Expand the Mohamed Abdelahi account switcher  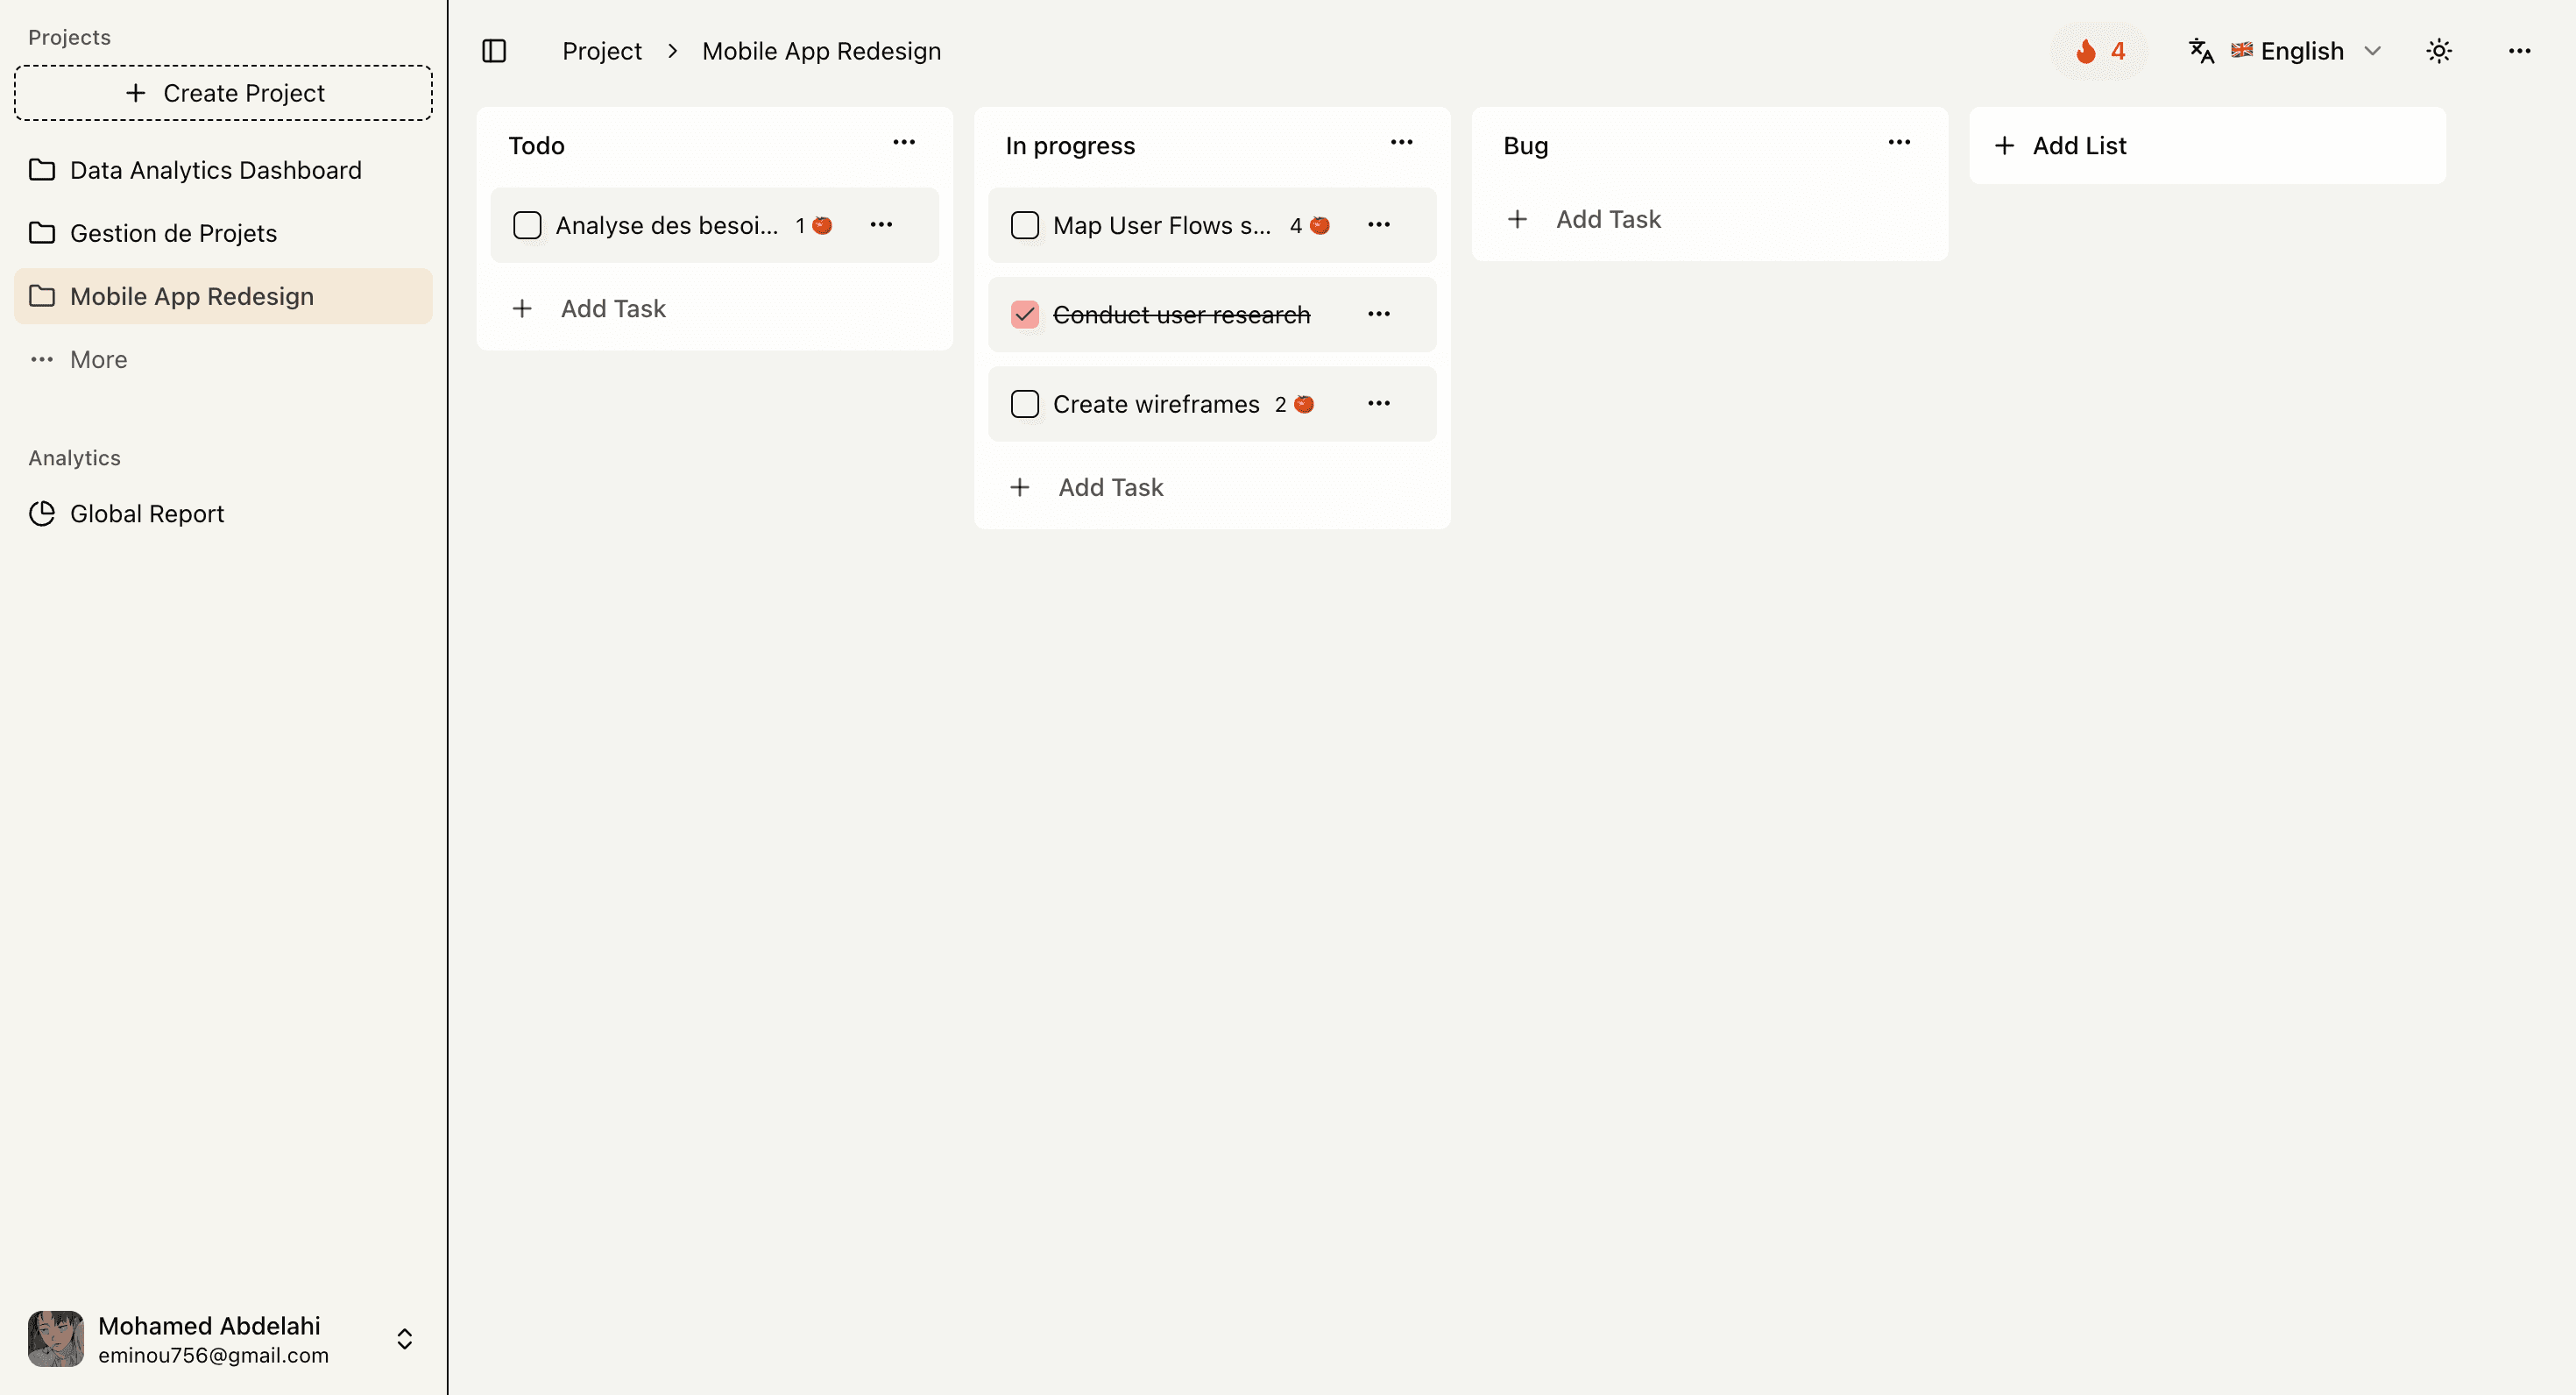(404, 1339)
